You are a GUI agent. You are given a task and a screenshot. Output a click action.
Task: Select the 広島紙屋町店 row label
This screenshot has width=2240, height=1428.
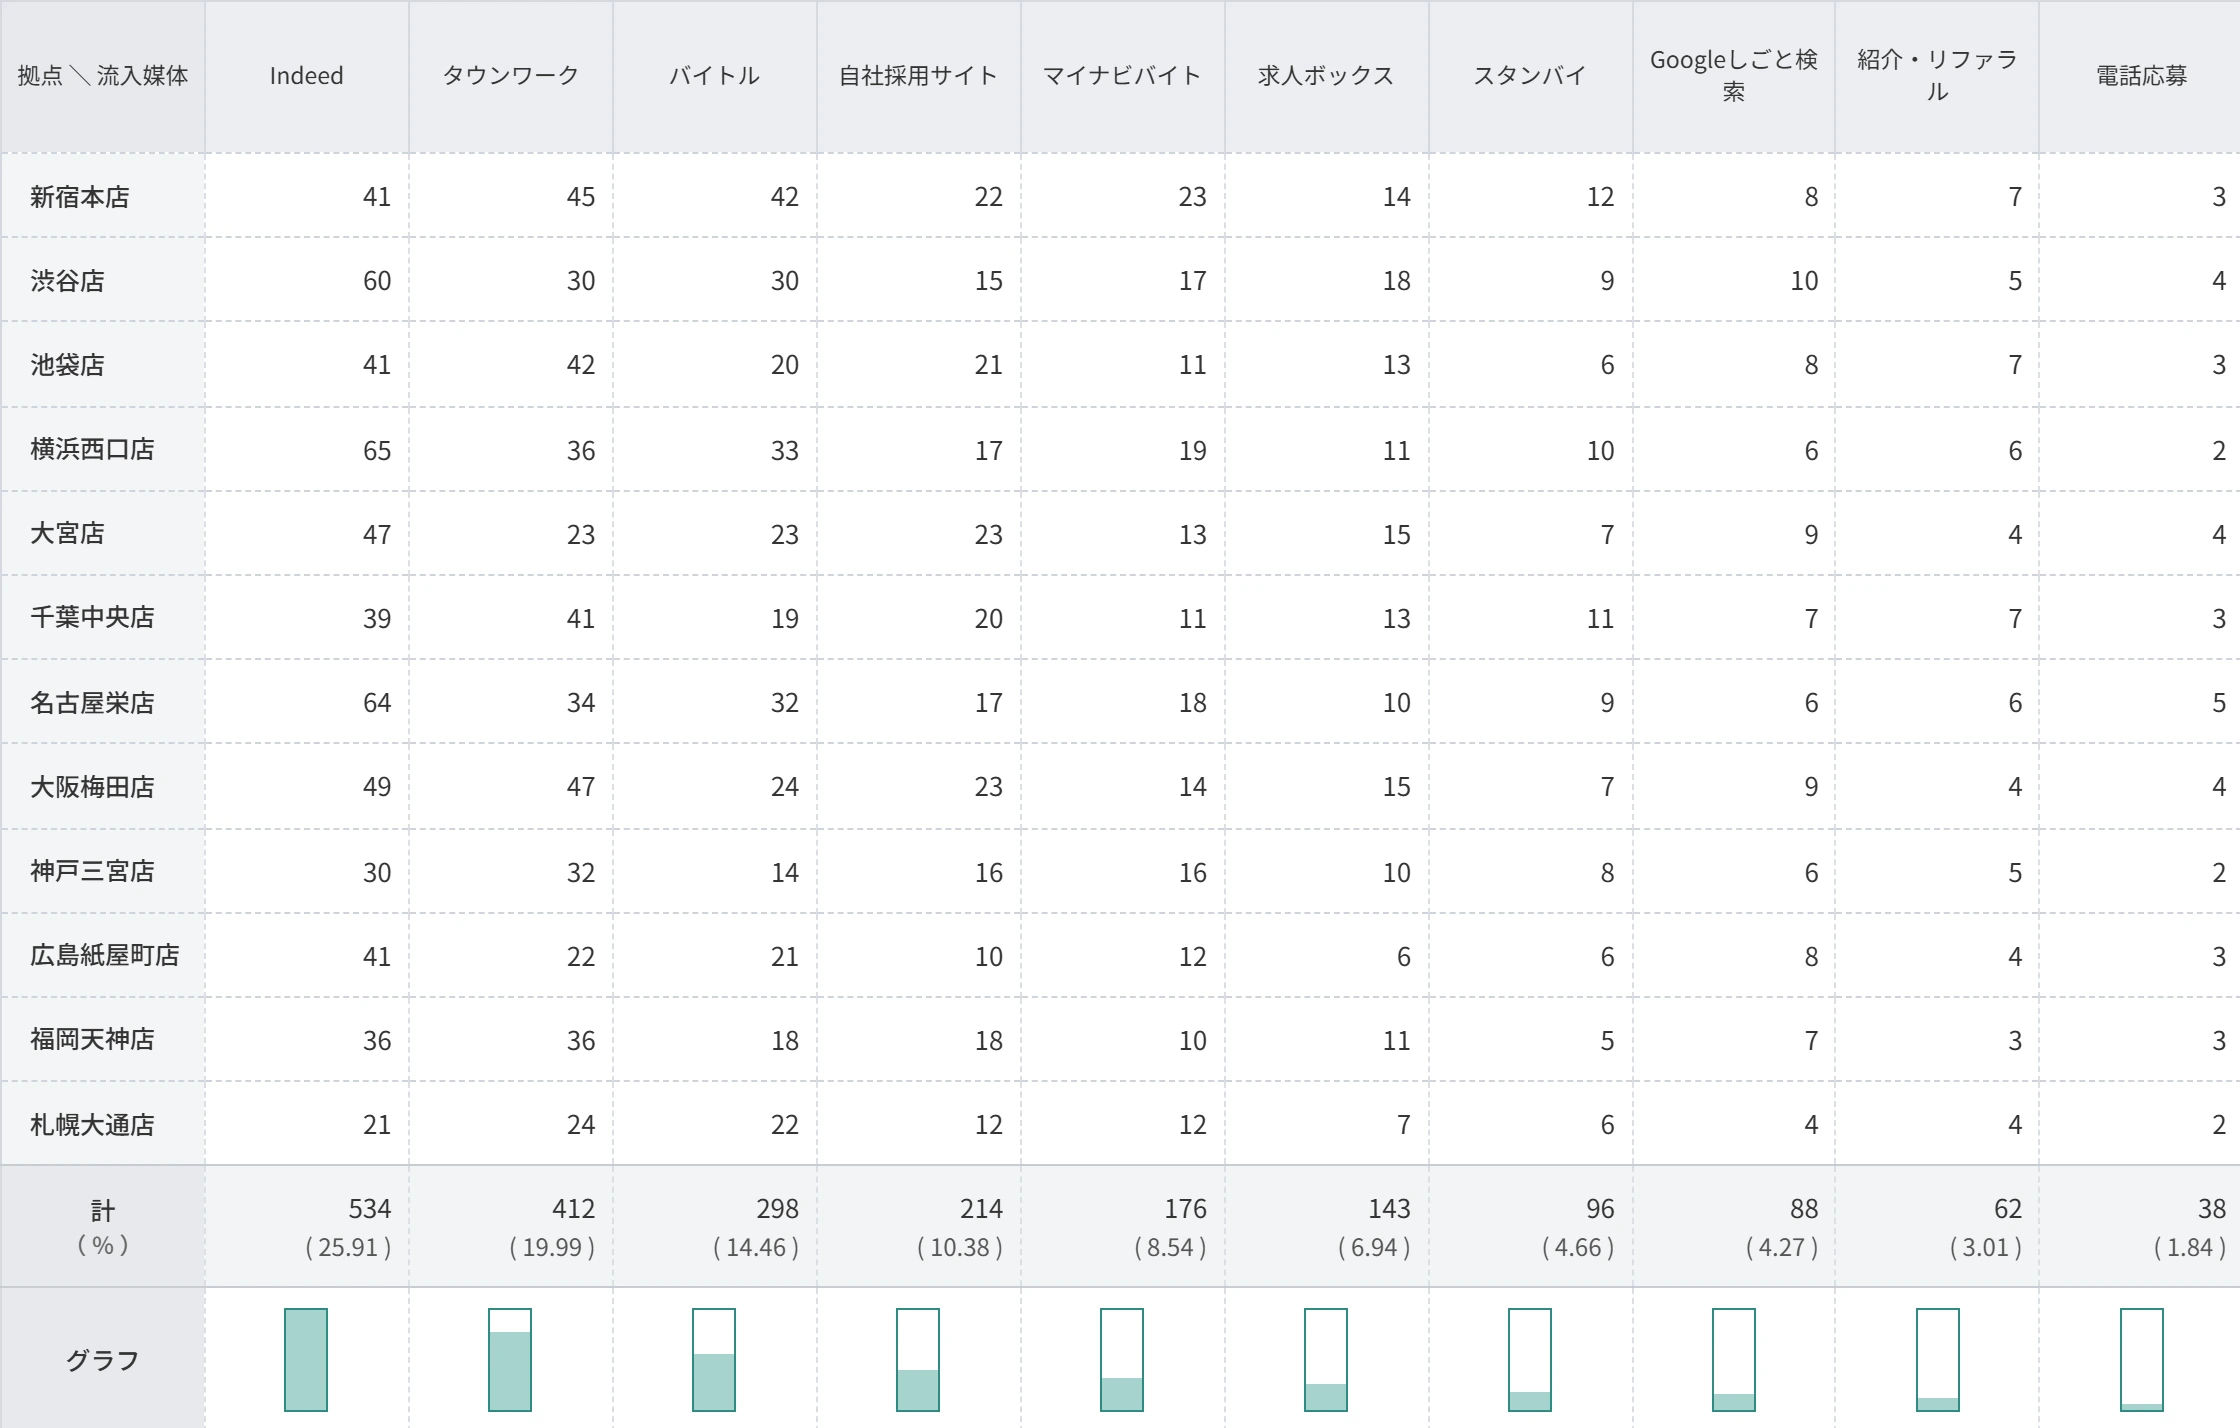click(x=105, y=955)
